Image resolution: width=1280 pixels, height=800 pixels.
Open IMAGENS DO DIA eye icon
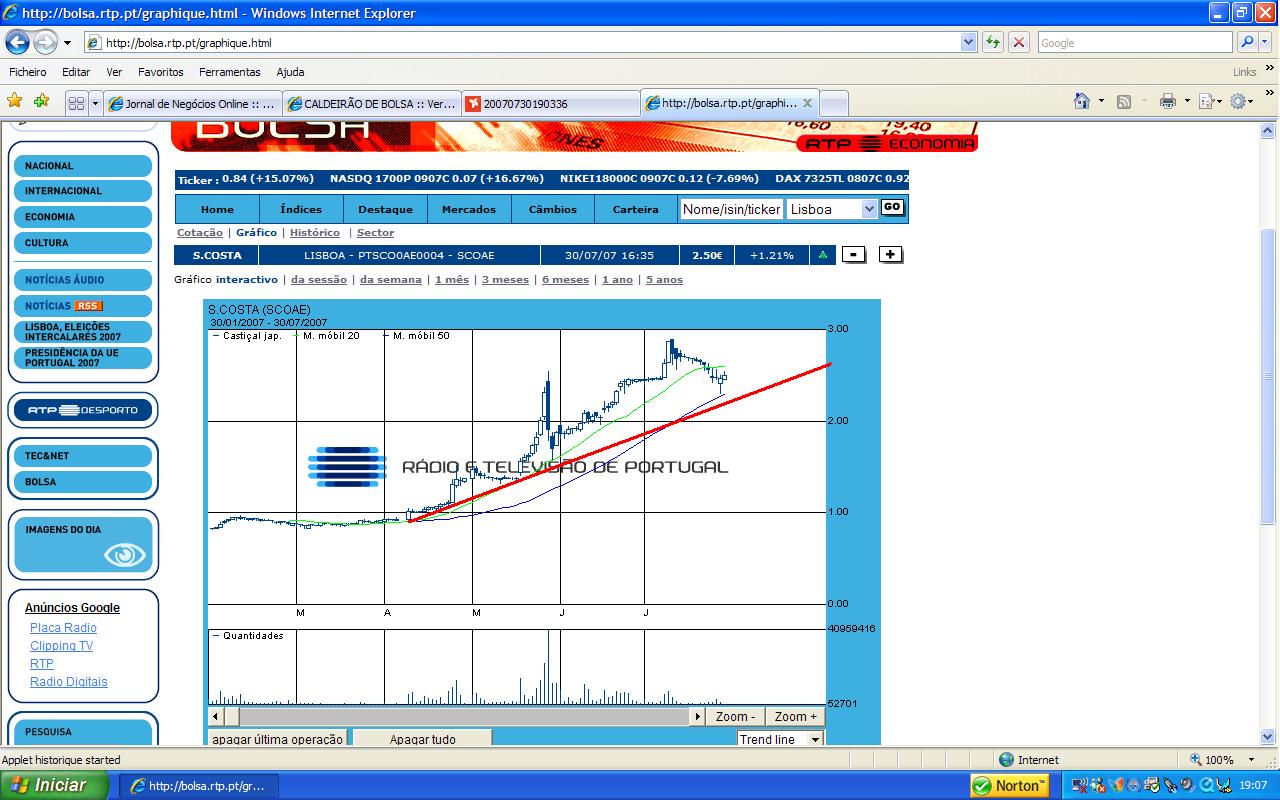[x=125, y=555]
